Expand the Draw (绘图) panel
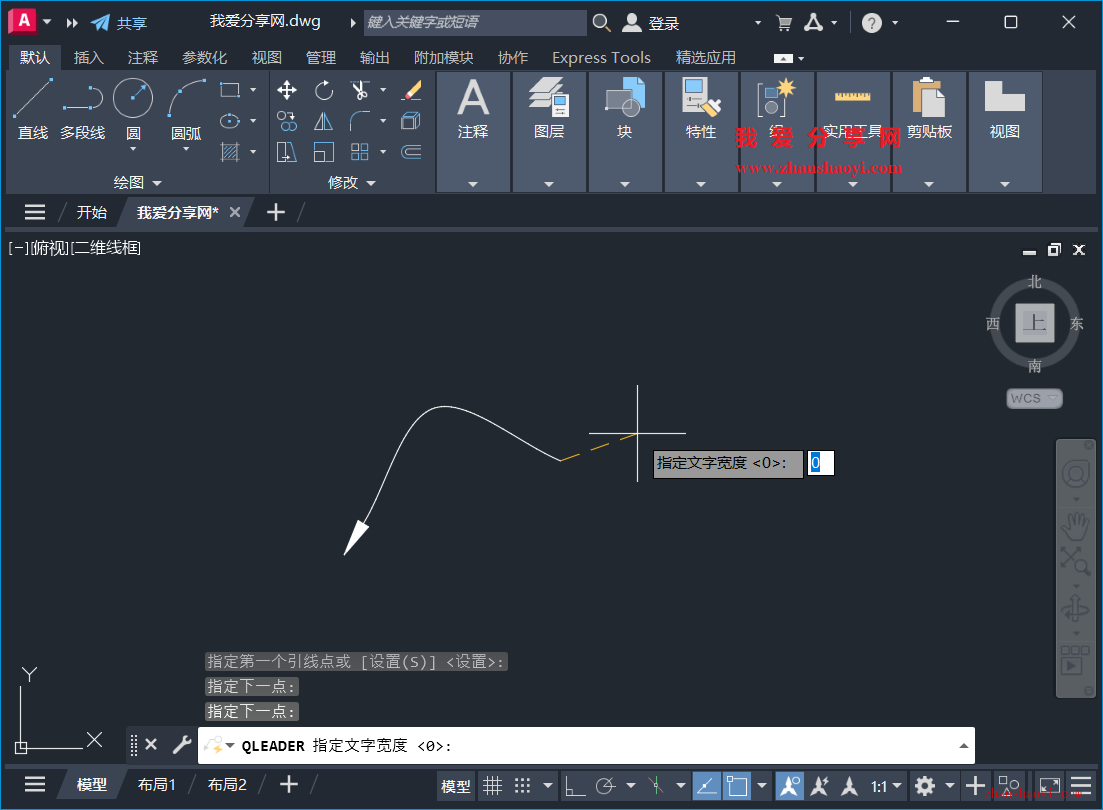The width and height of the screenshot is (1103, 810). pos(137,182)
